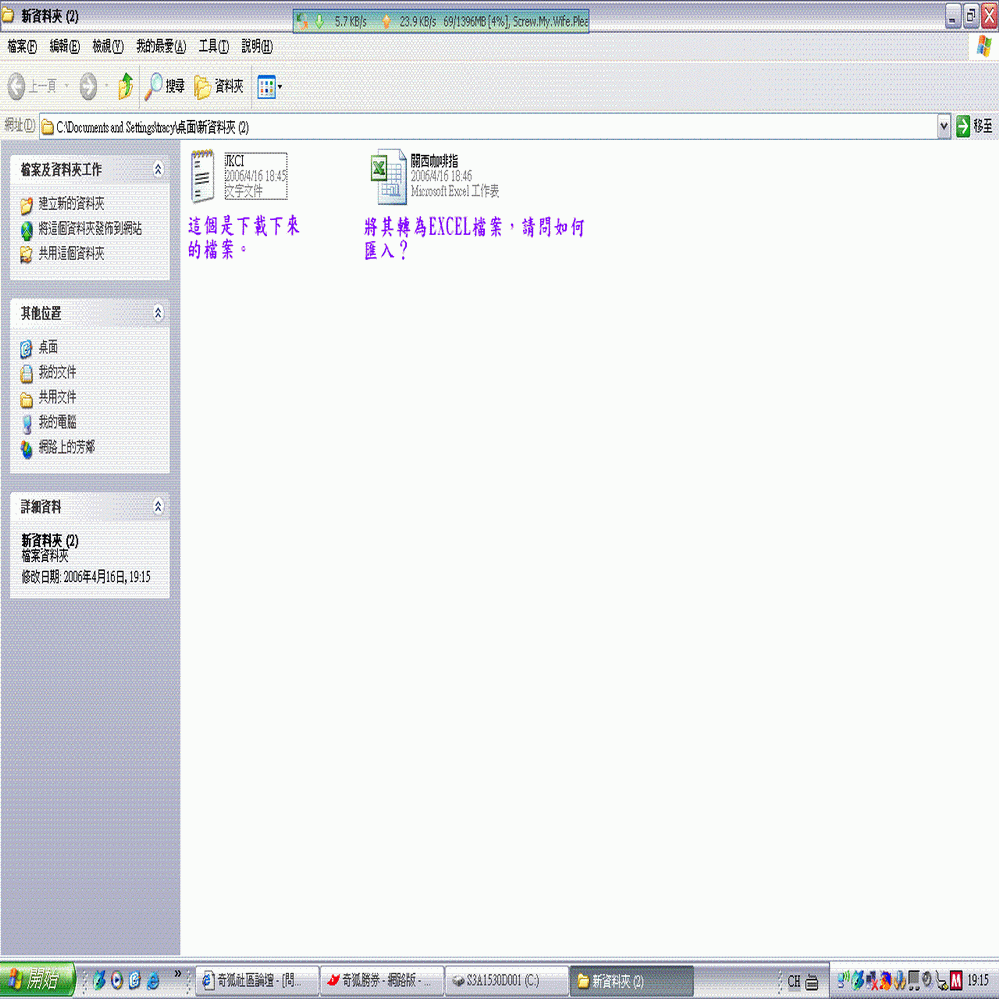Collapse the 檔案及資料夾工作 panel
999x999 pixels.
158,170
